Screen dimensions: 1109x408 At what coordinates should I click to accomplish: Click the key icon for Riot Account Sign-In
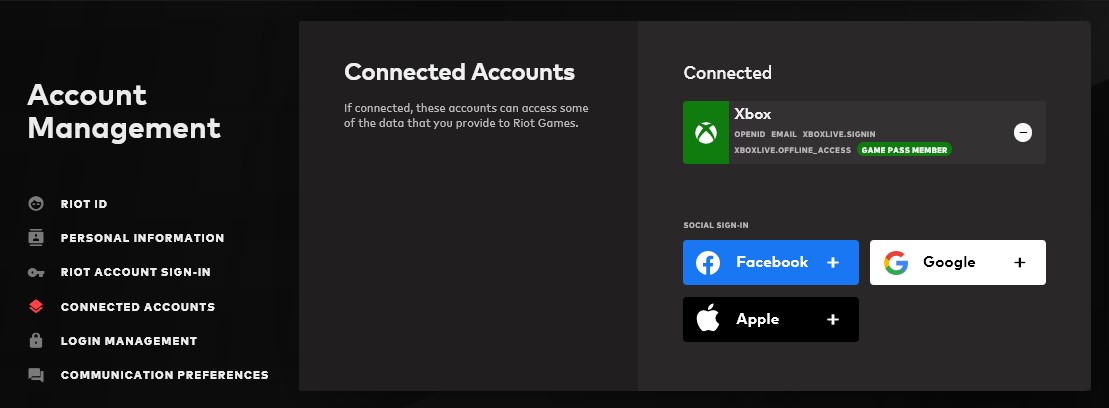(36, 272)
